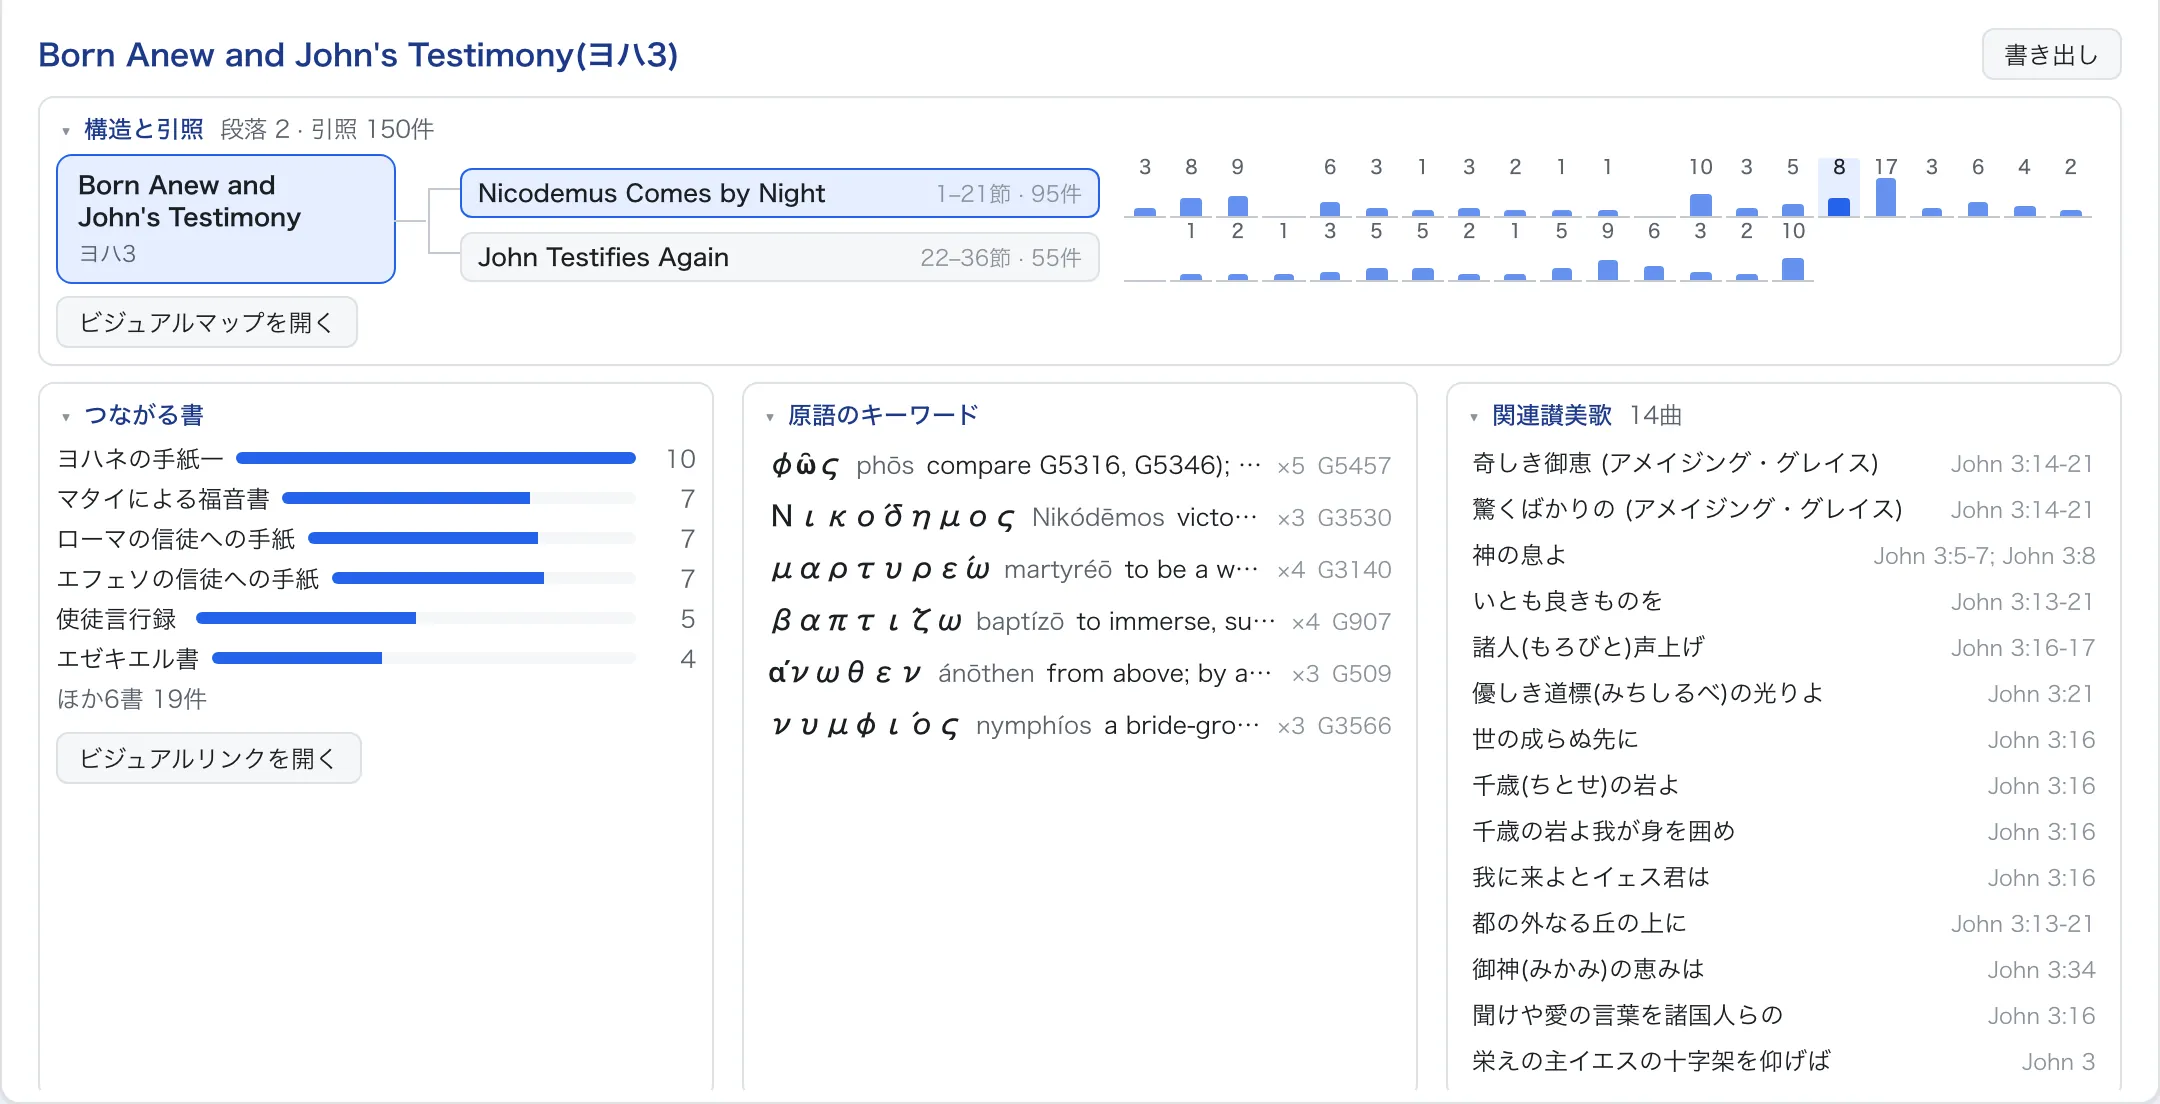Select ローマの信徒への手紙 linked book row
The width and height of the screenshot is (2160, 1104).
click(x=377, y=538)
